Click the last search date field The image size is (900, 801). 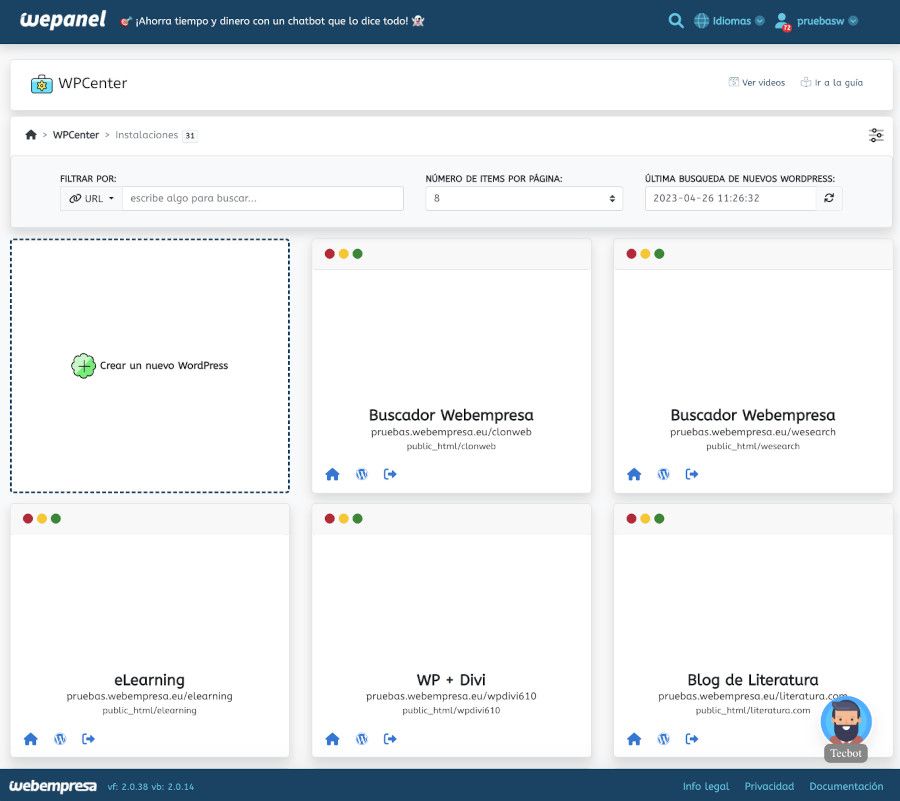click(x=731, y=199)
